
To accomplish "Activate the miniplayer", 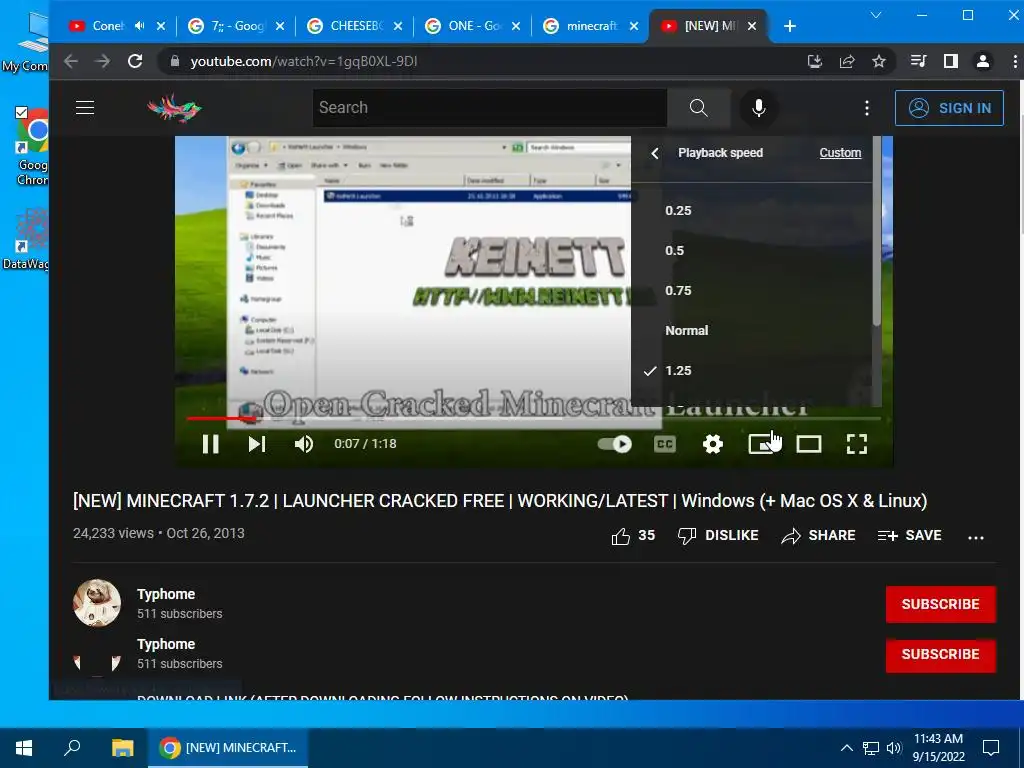I will click(761, 444).
